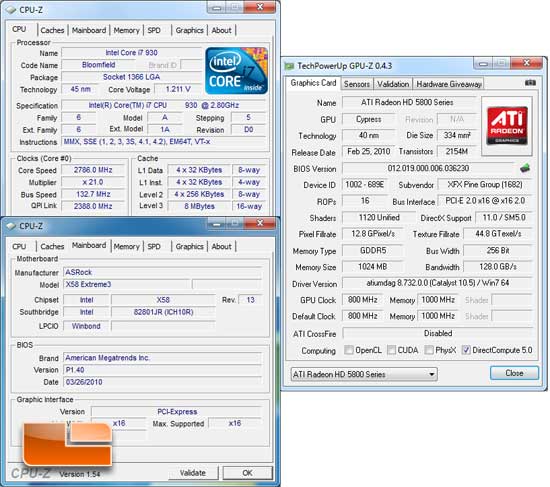
Task: Click the CPU name field Intel Core i7 930
Action: 132,53
